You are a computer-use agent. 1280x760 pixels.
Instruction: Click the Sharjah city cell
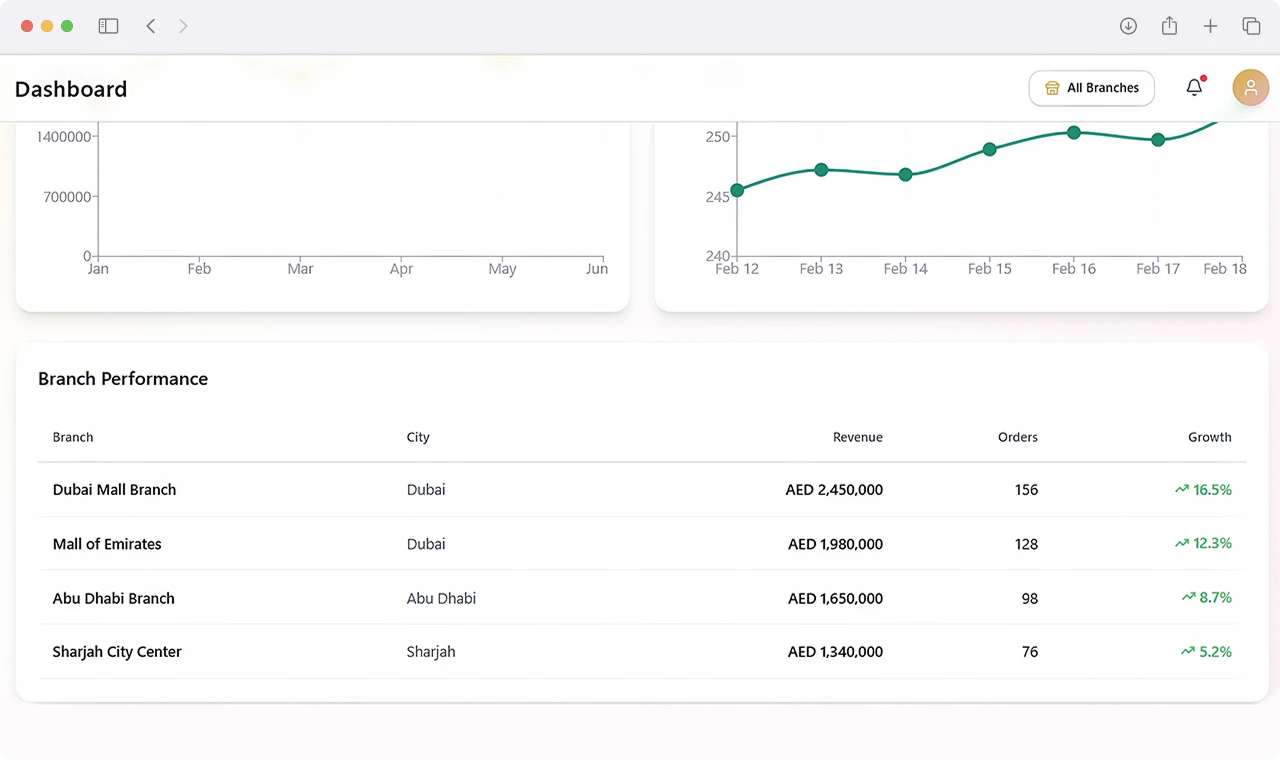click(431, 652)
